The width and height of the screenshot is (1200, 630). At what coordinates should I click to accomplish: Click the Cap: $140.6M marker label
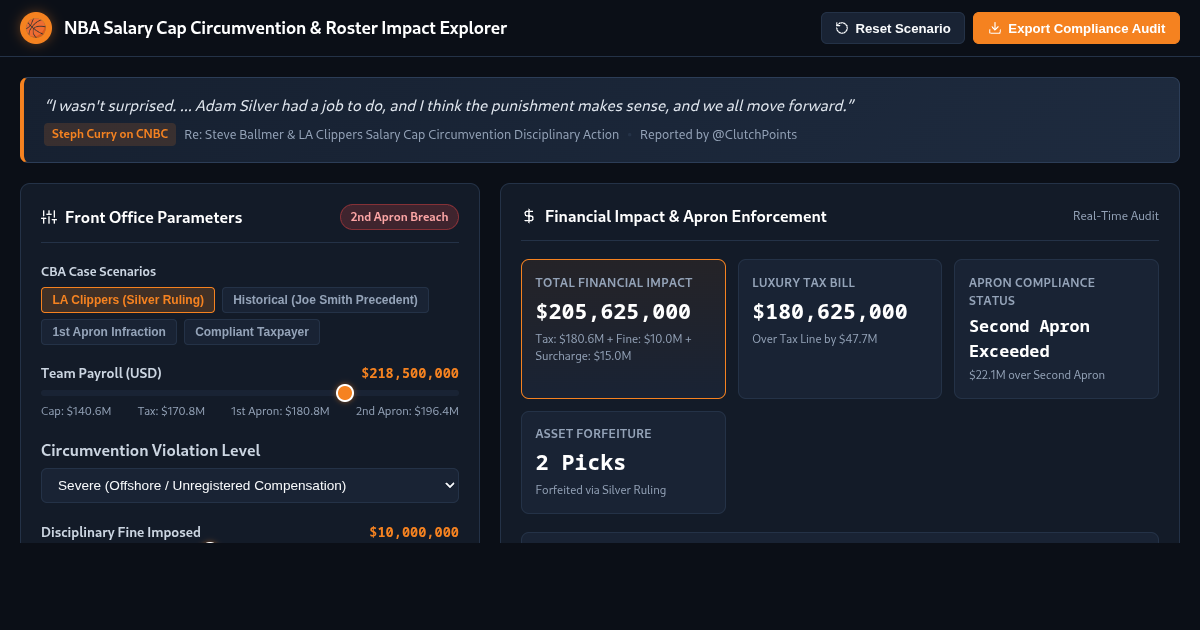(76, 411)
